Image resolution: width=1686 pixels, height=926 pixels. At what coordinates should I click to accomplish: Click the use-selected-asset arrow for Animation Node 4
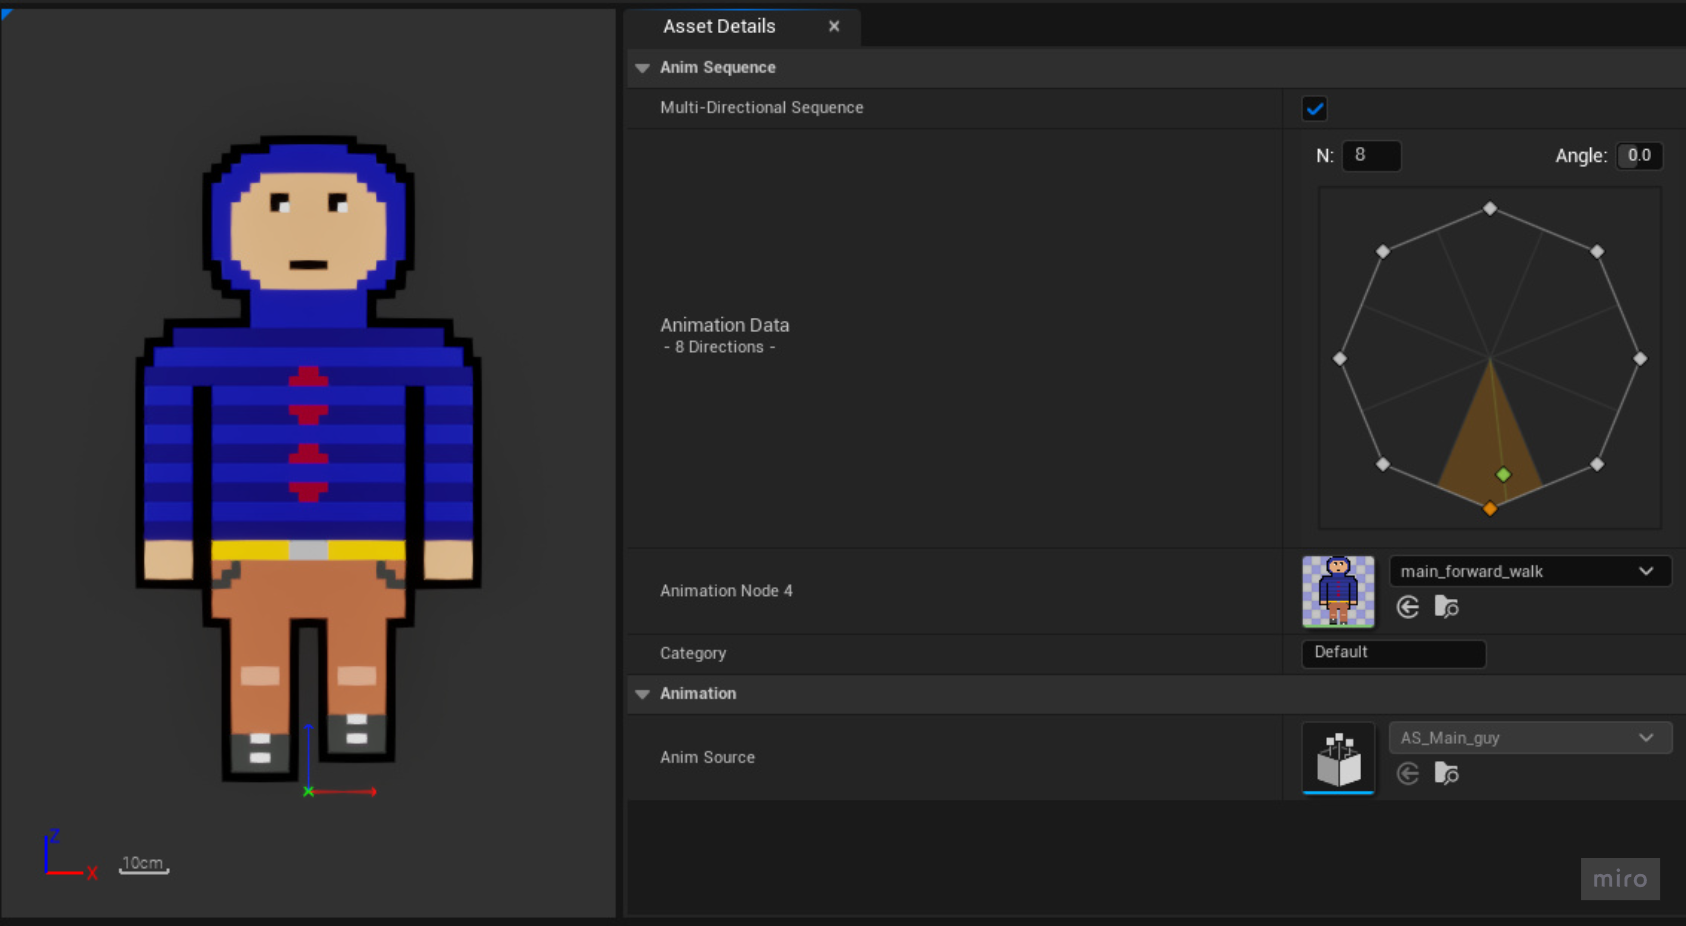point(1408,607)
